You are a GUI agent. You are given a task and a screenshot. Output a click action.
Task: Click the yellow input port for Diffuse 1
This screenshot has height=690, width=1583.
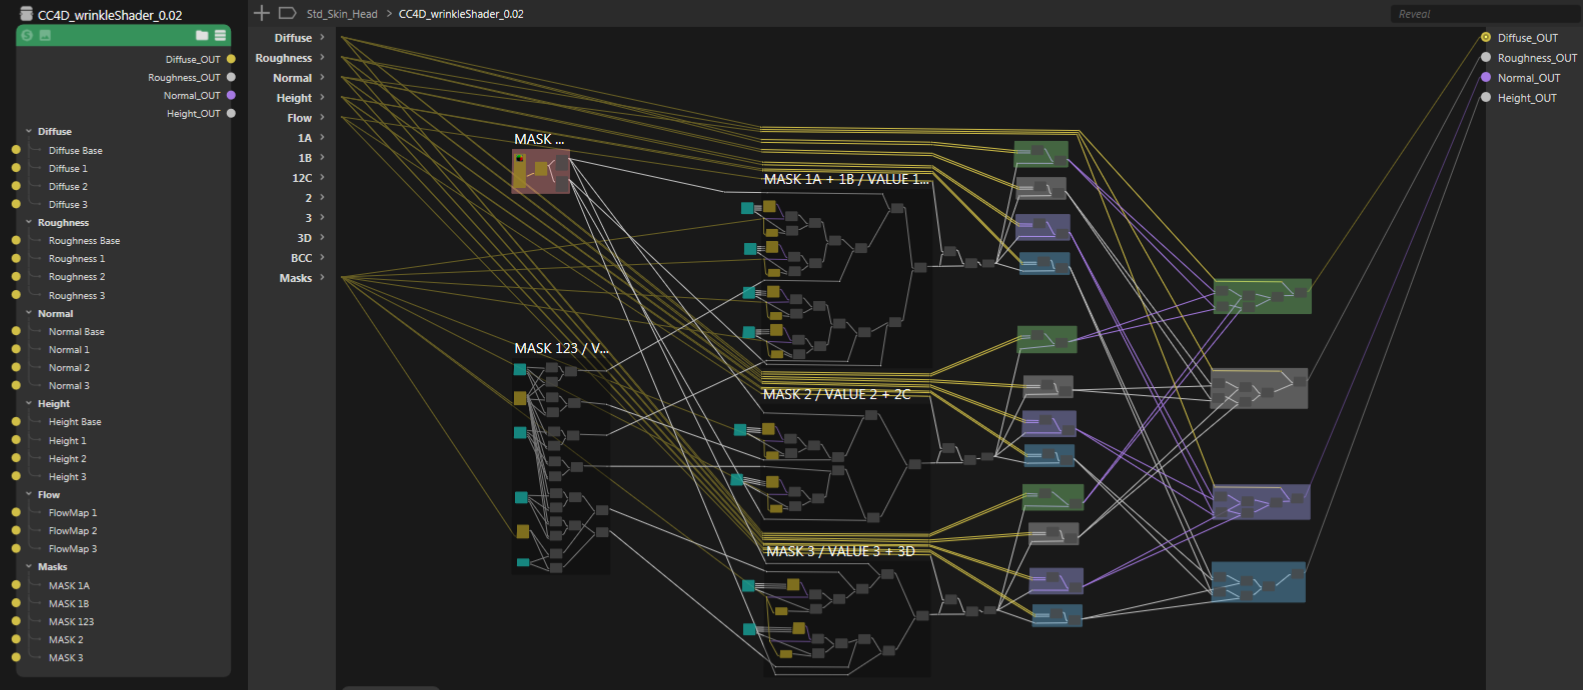[x=16, y=168]
